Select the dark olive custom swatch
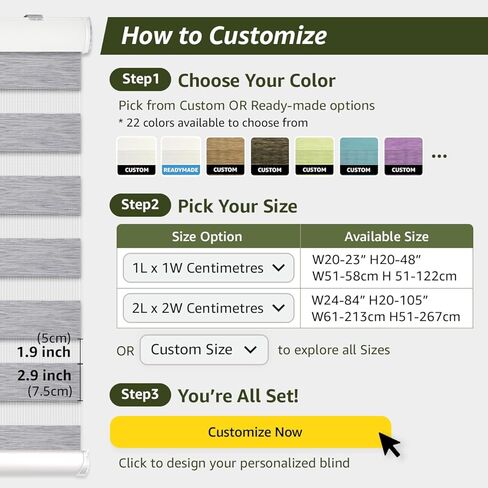Screen dimensions: 488x488 pos(270,156)
